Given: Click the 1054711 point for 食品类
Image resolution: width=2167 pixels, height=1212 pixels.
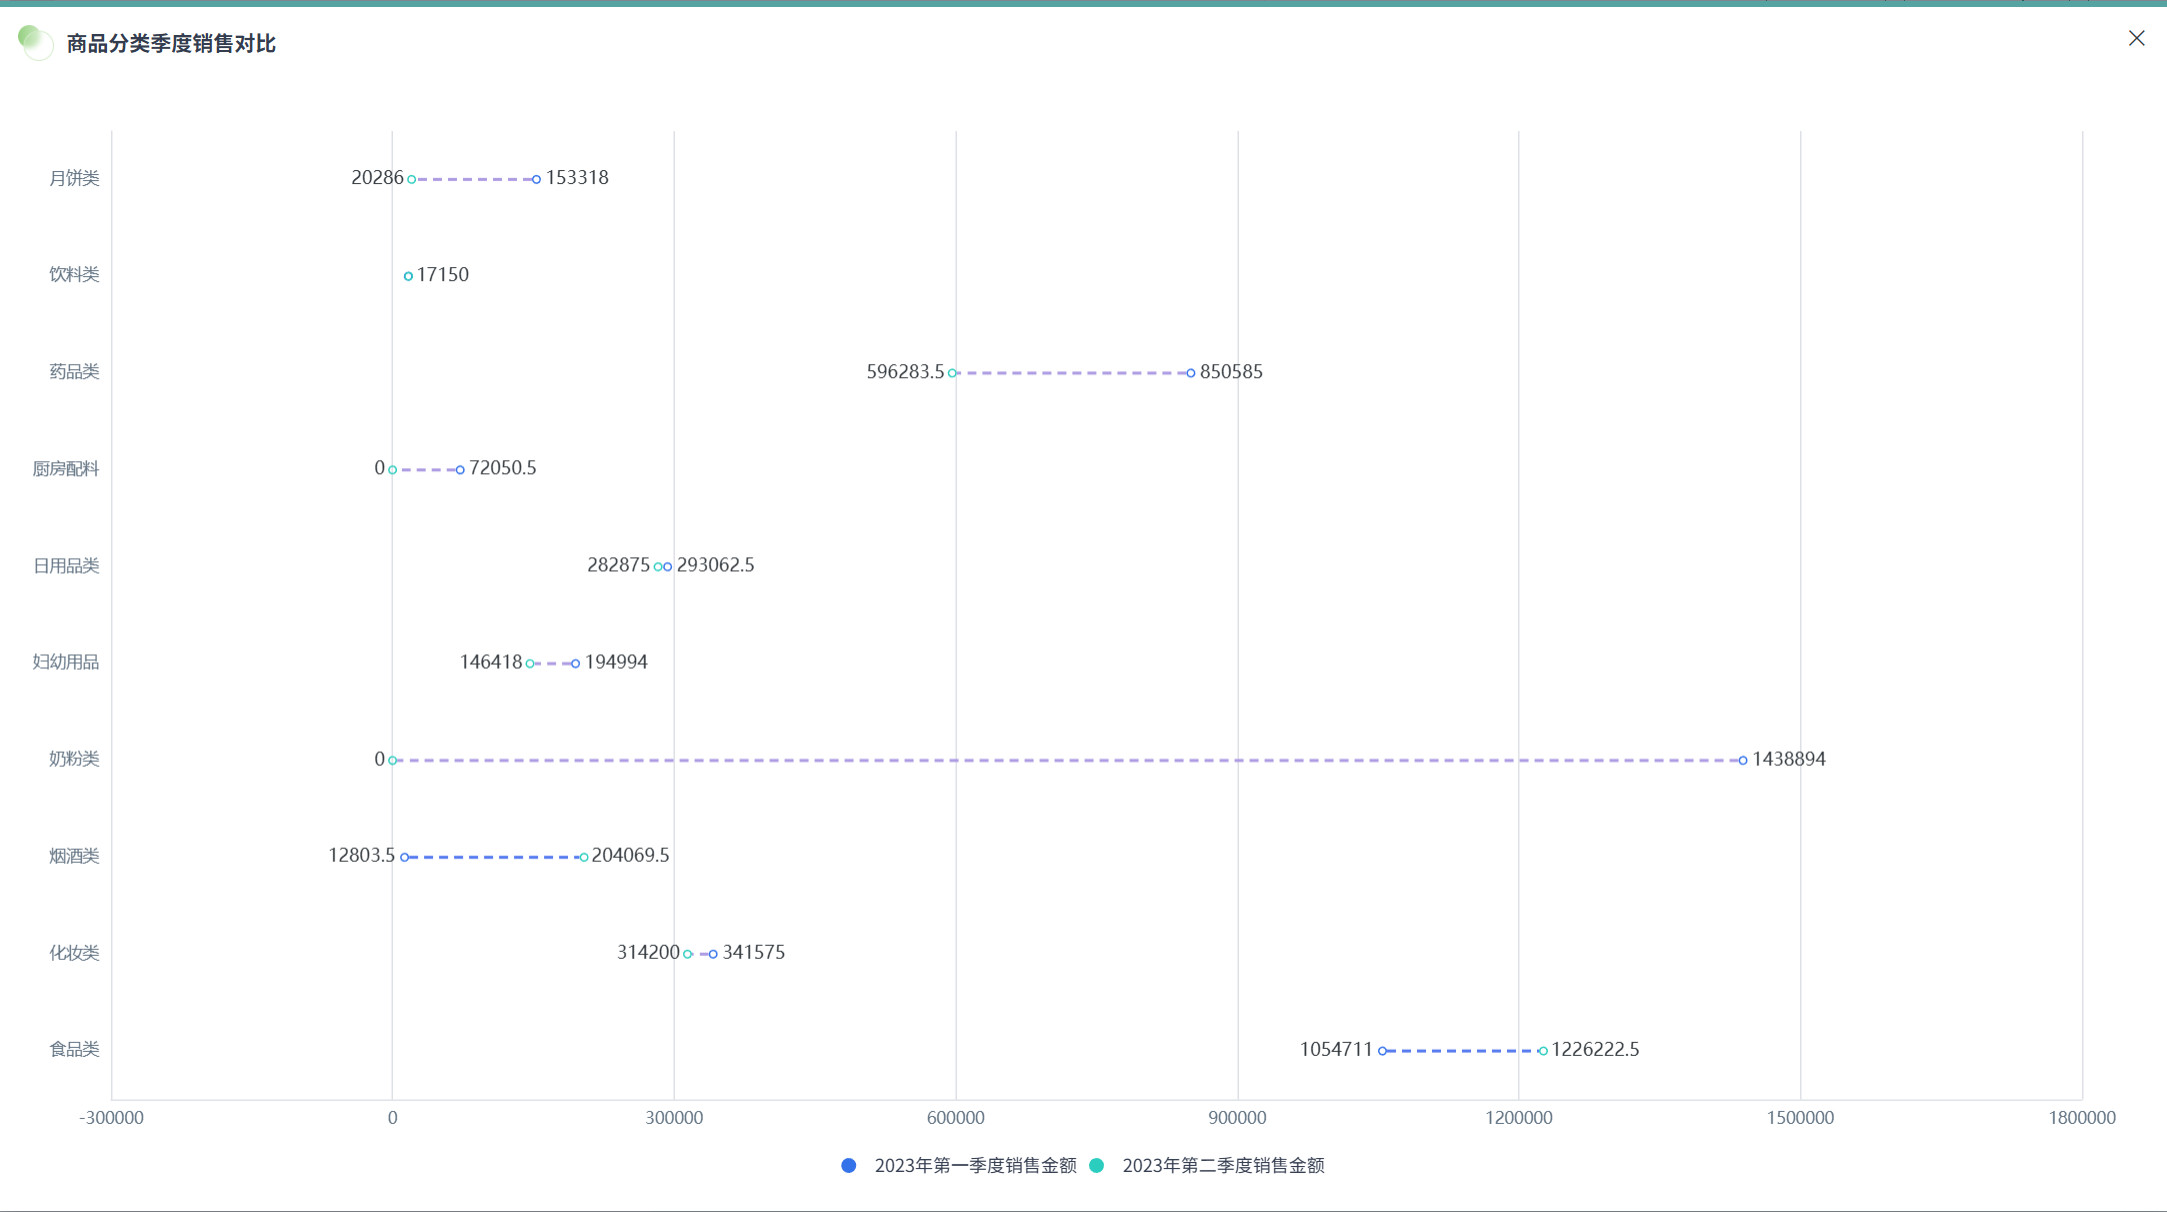Looking at the screenshot, I should point(1382,1051).
